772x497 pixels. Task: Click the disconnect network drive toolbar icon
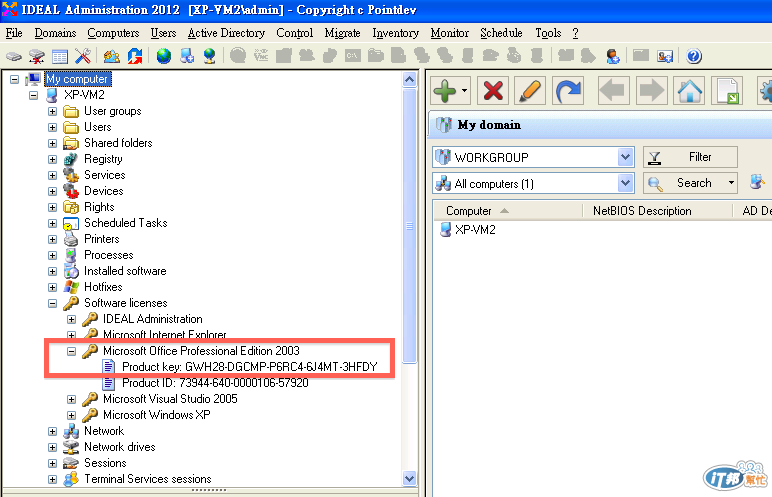[x=36, y=56]
